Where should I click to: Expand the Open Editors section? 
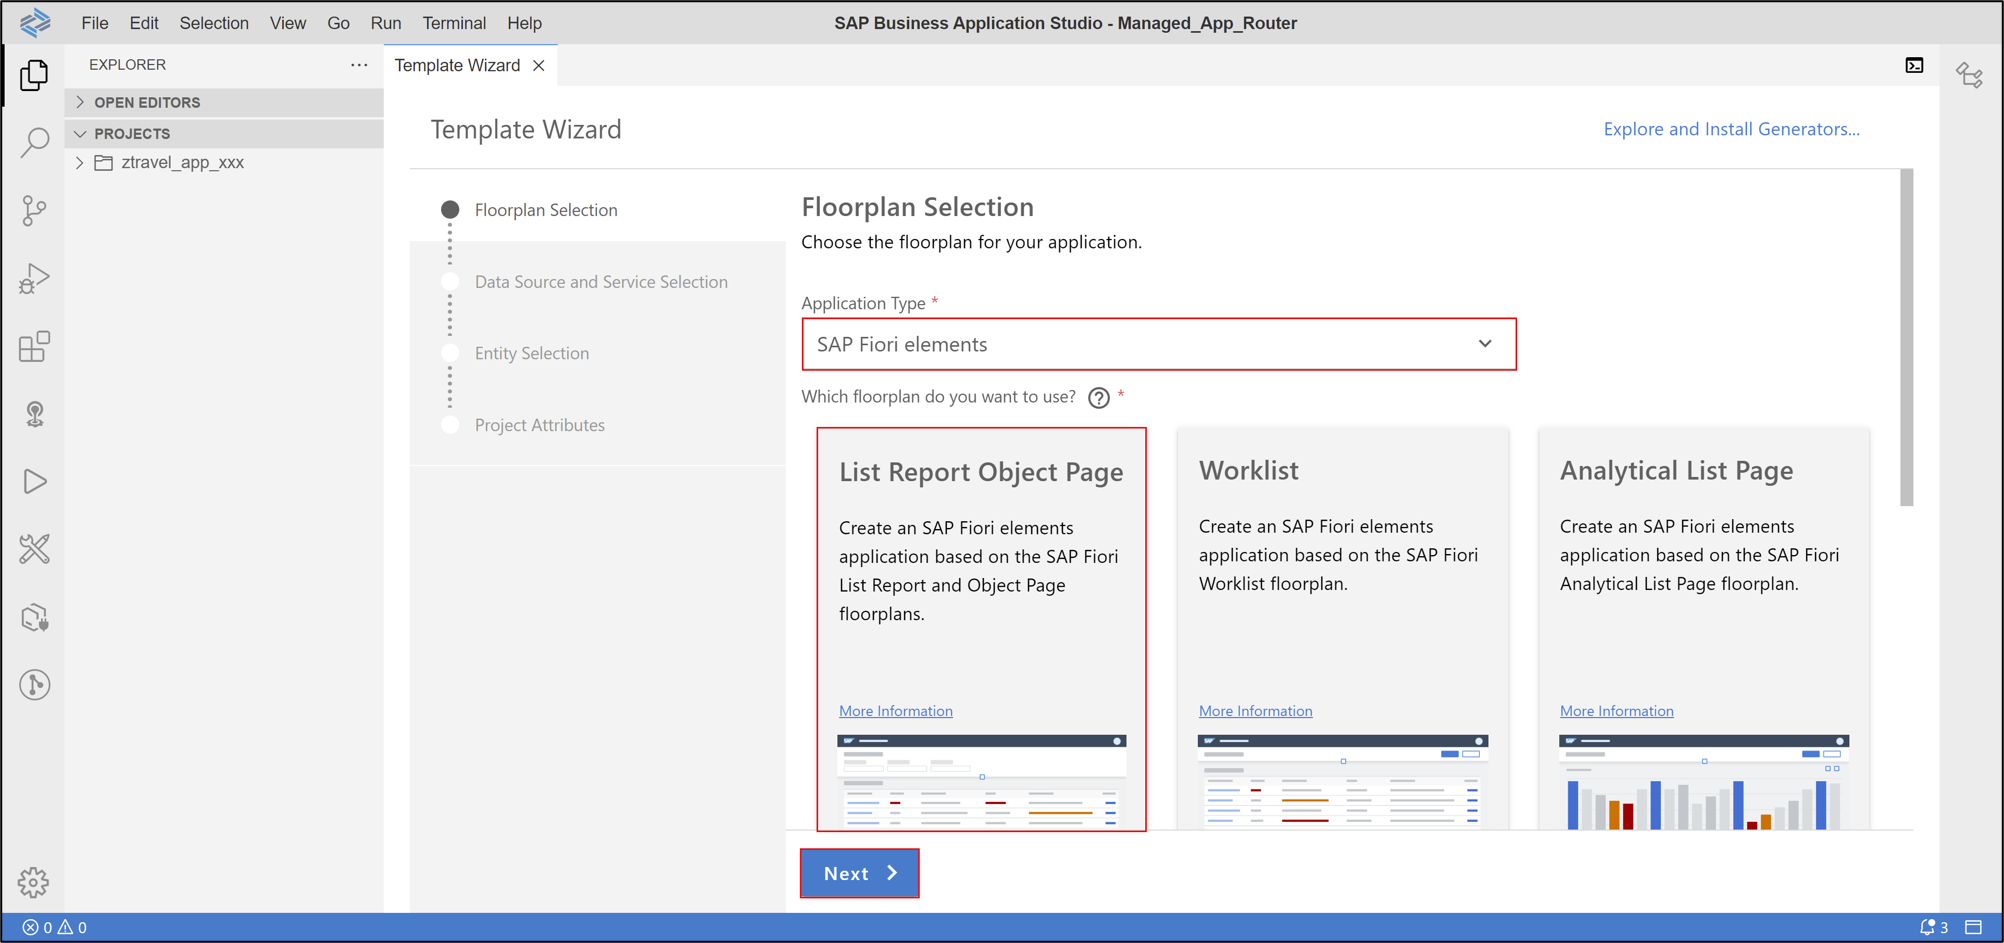pos(224,102)
